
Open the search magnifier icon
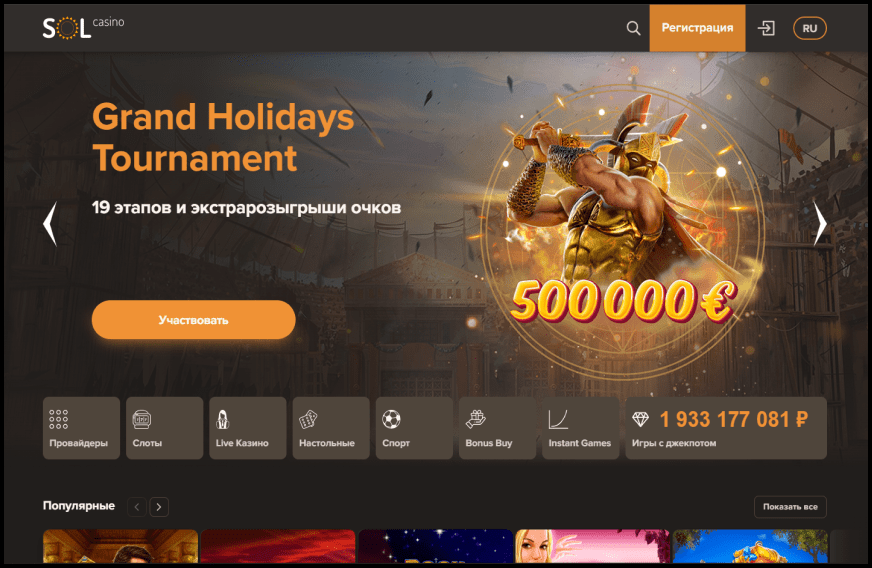pos(633,28)
